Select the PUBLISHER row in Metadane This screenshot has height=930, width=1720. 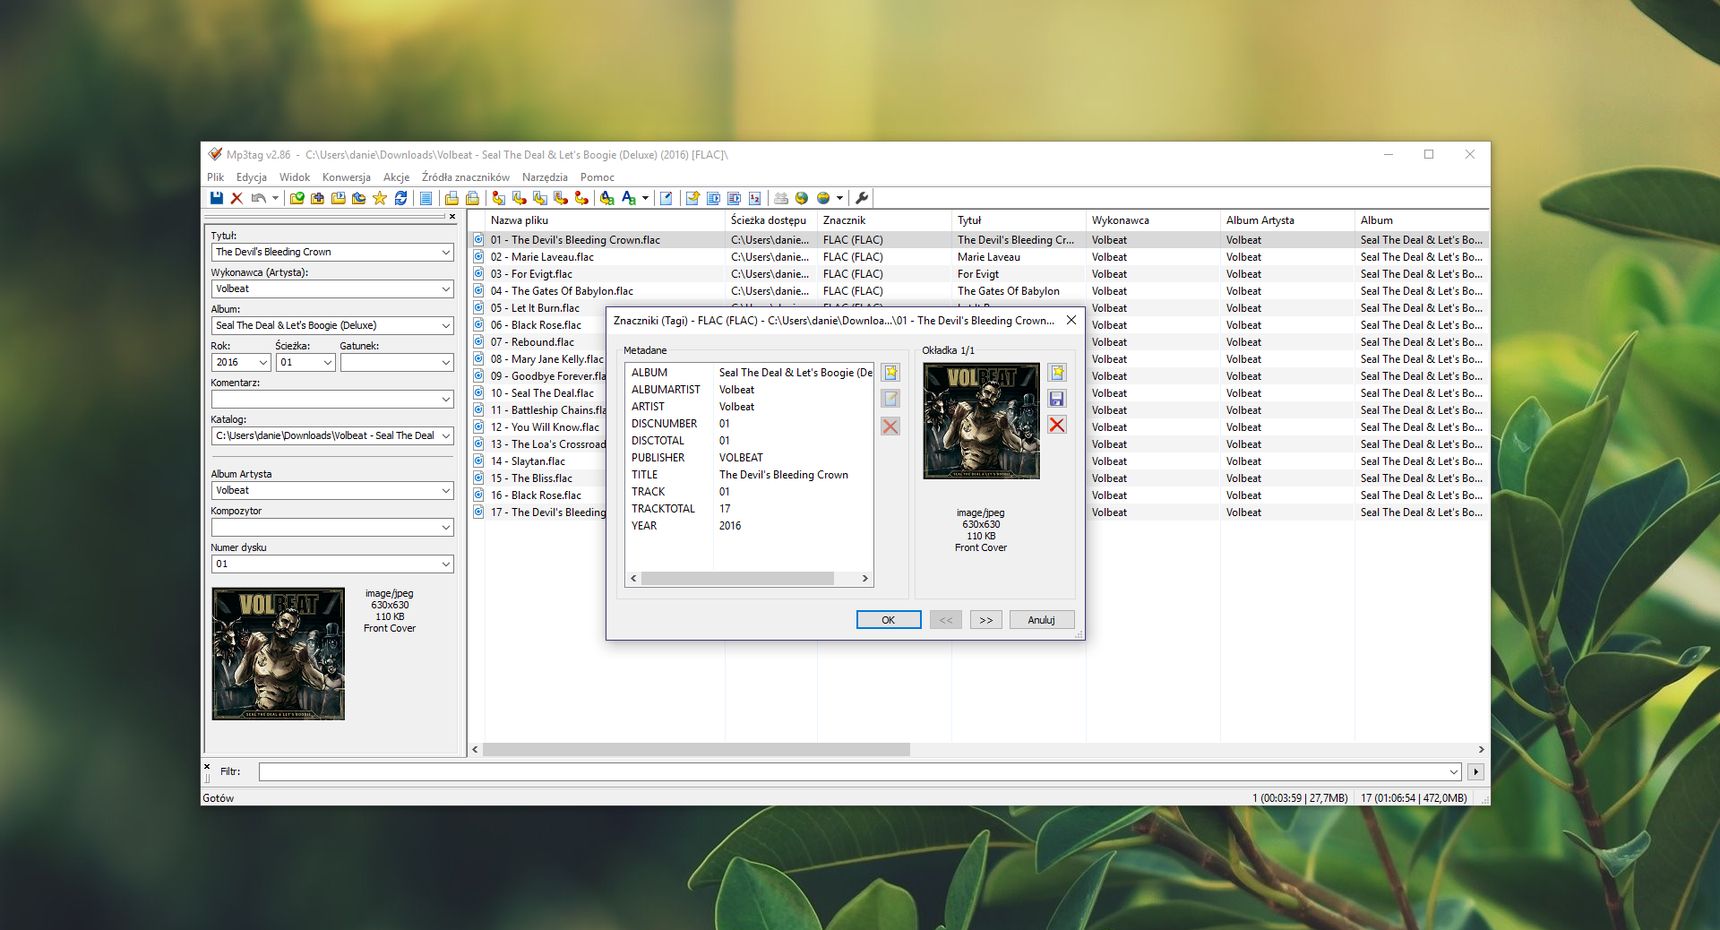(749, 457)
